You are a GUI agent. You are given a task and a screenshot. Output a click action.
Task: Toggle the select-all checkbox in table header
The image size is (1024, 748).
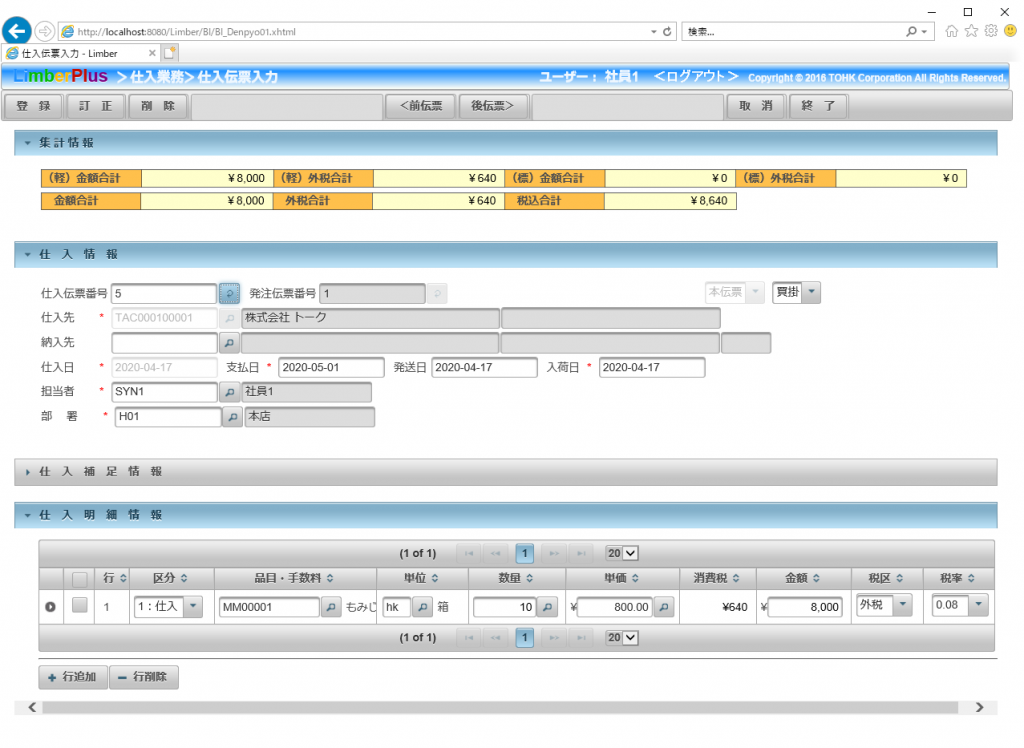80,579
